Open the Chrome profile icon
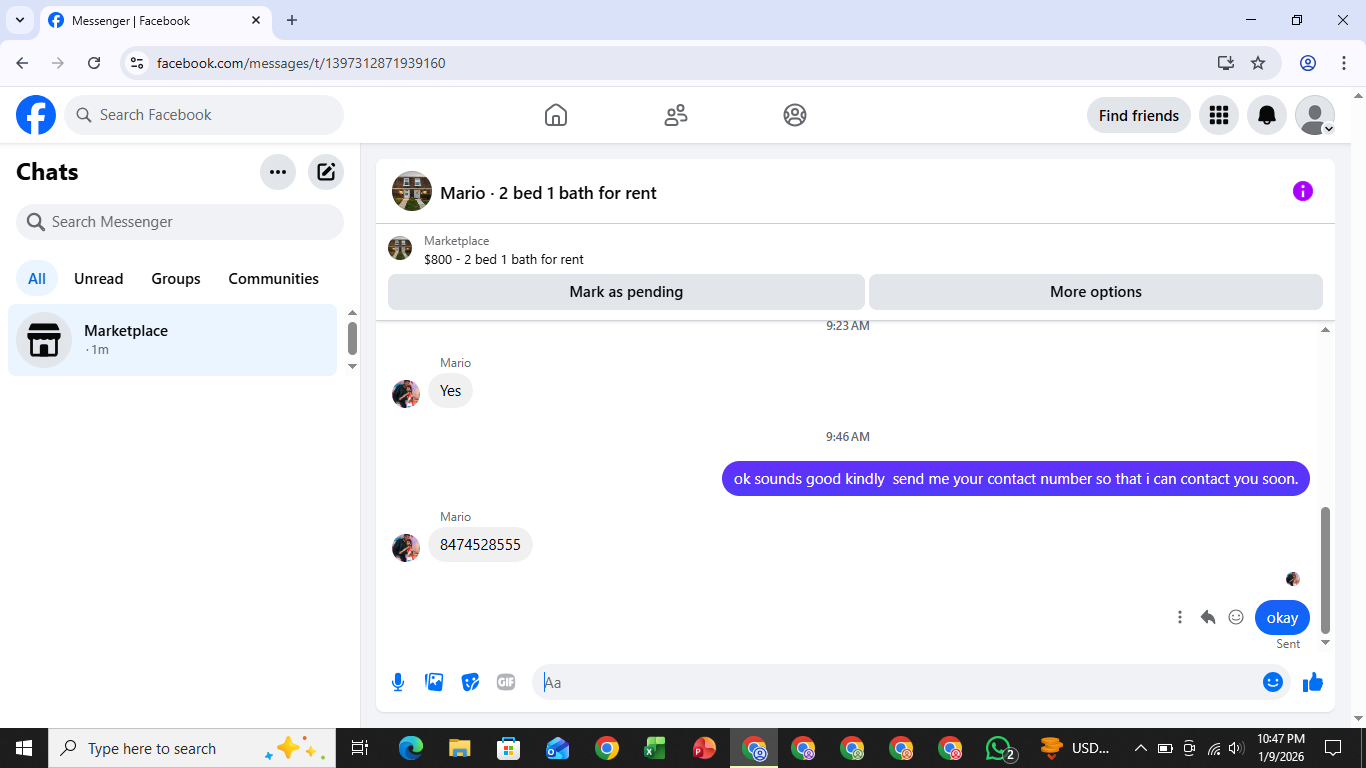 (1308, 63)
